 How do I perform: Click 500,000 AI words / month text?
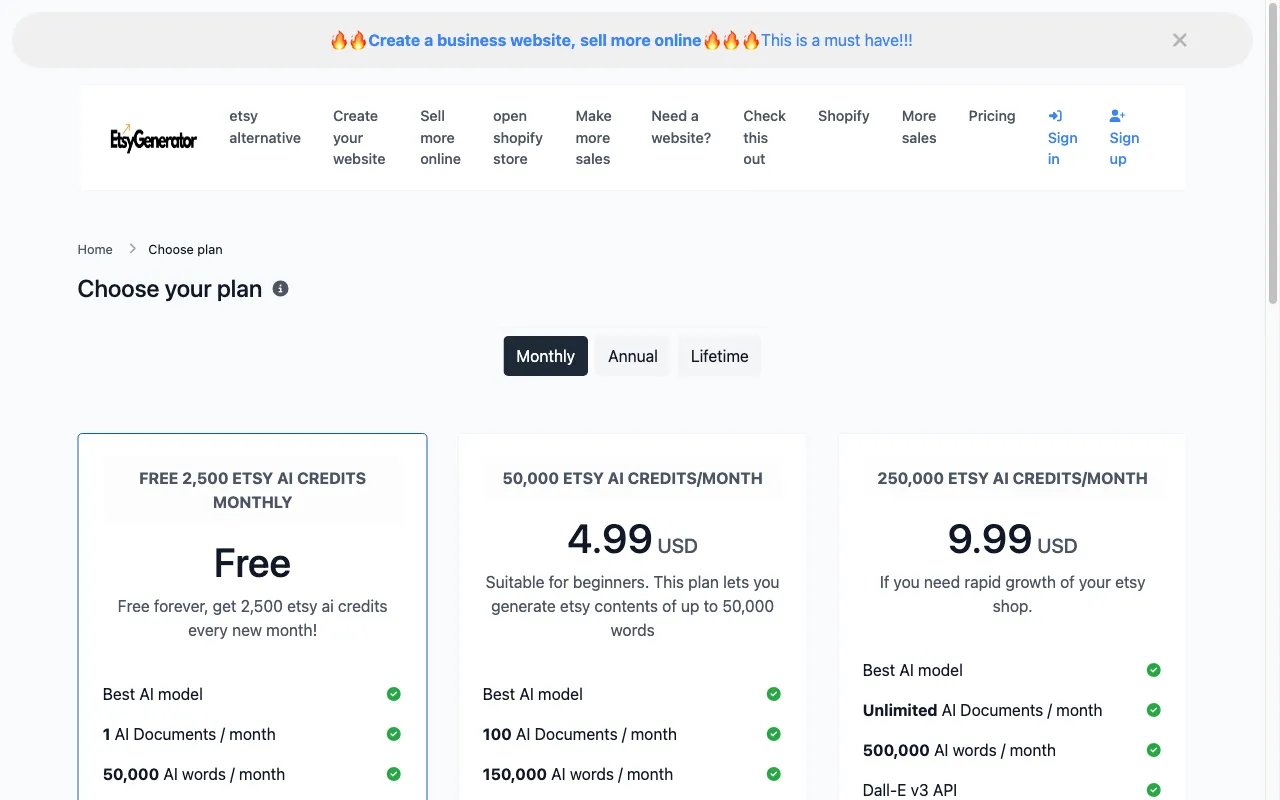pos(959,750)
